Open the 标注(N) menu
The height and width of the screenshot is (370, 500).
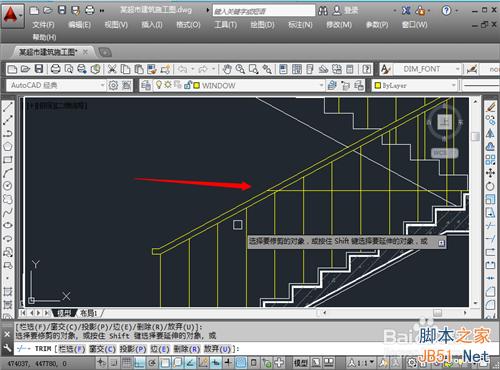point(300,25)
